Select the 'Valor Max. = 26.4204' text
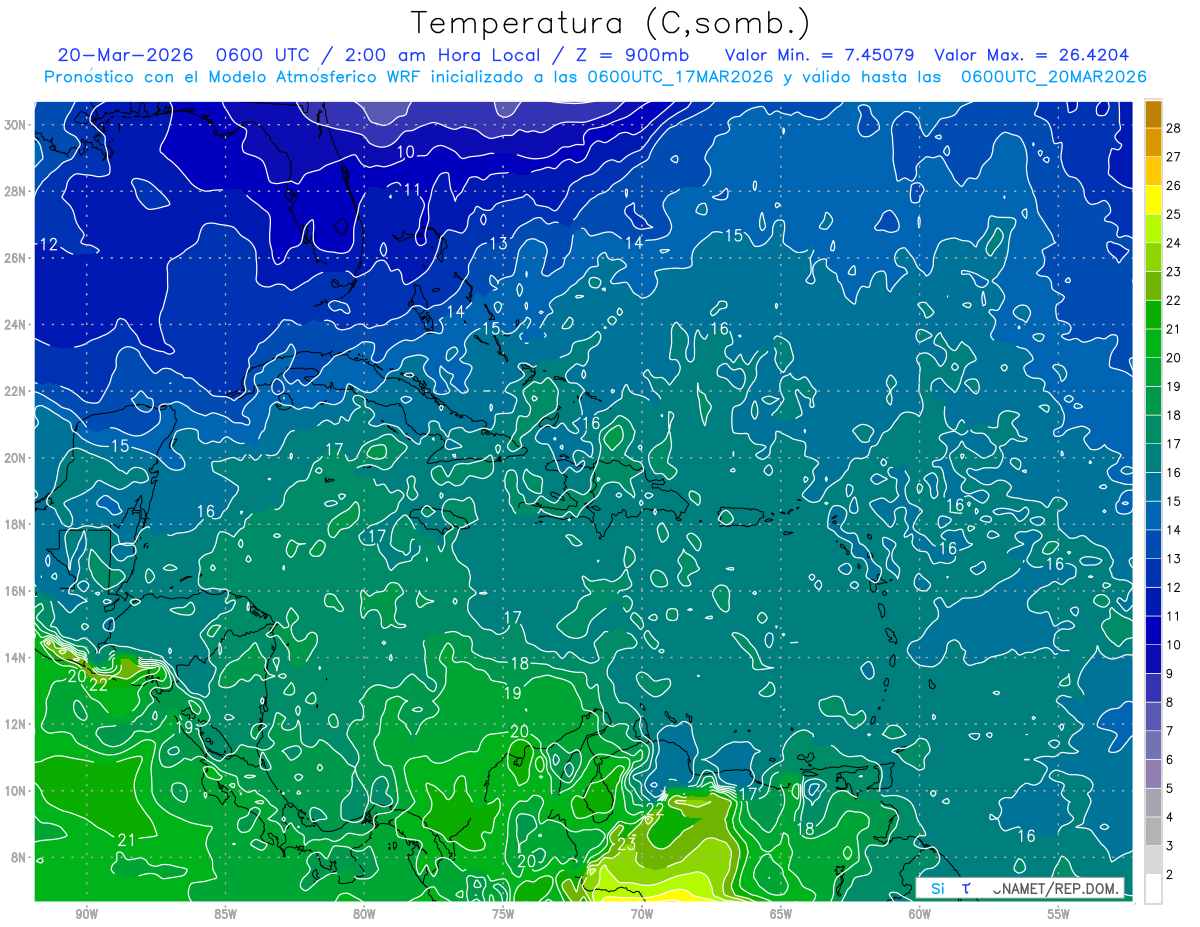Viewport: 1200px width, 927px height. point(1032,54)
